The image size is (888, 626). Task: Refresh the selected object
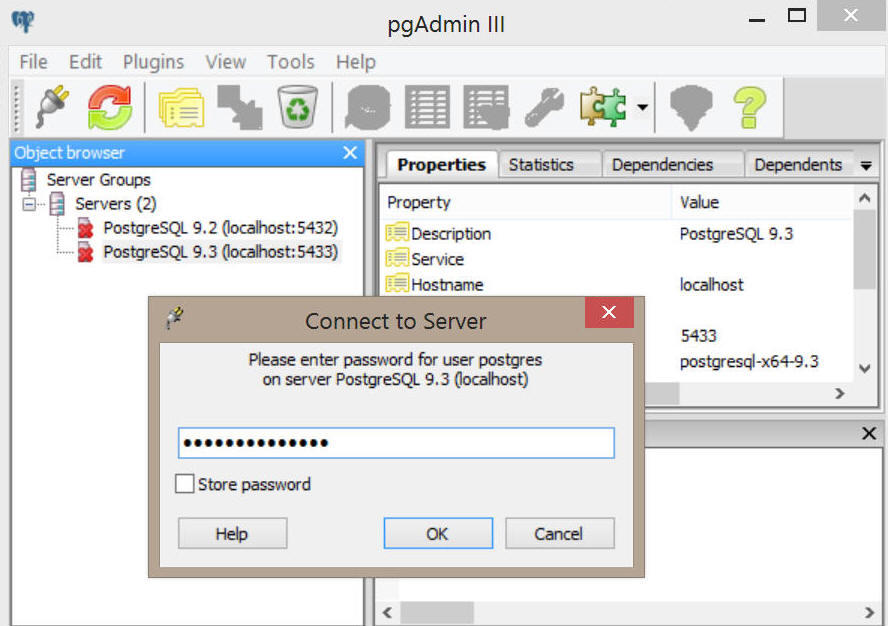[x=109, y=107]
